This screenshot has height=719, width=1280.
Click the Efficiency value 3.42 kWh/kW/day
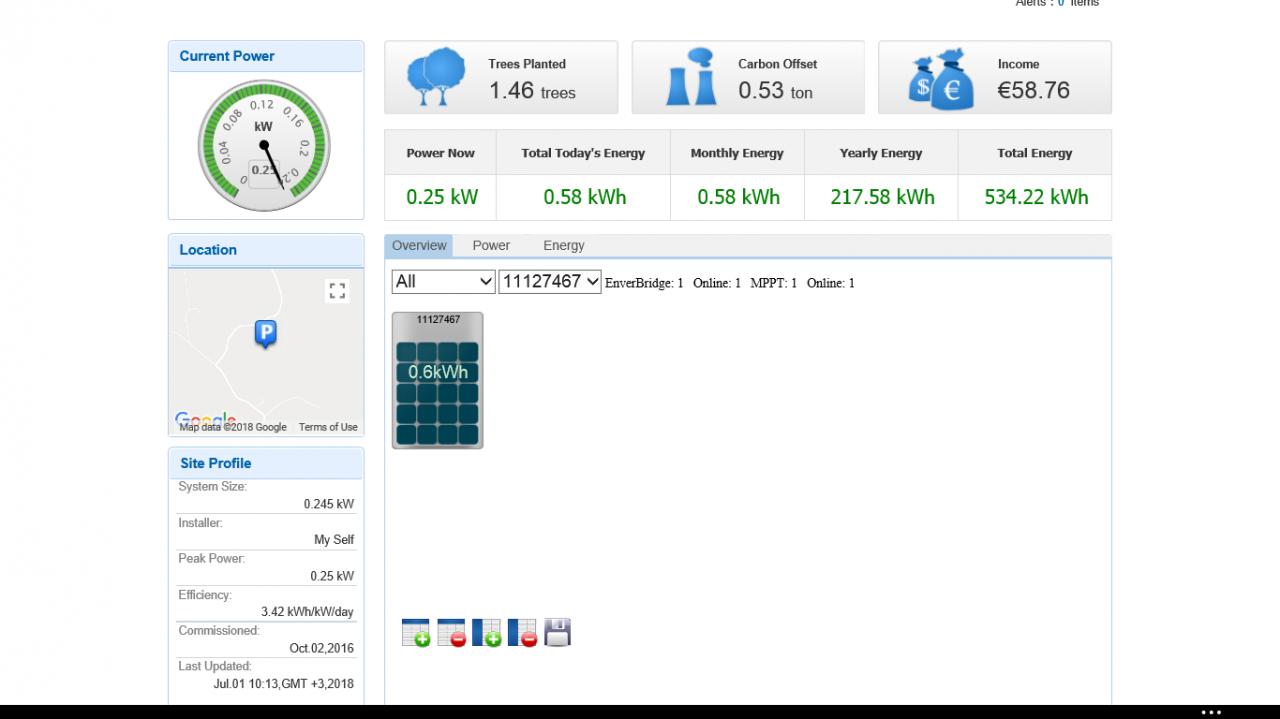click(x=307, y=612)
